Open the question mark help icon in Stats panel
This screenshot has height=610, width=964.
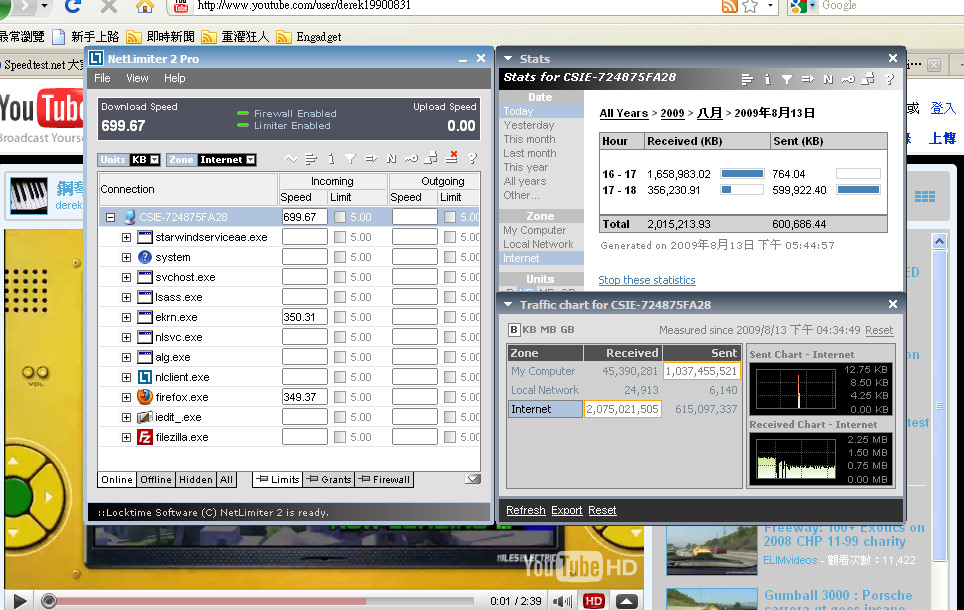tap(889, 79)
